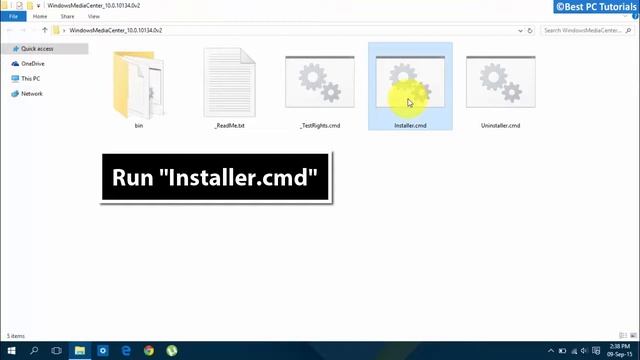Select the Uninstaller.cmd file icon
This screenshot has width=640, height=360.
pyautogui.click(x=501, y=82)
